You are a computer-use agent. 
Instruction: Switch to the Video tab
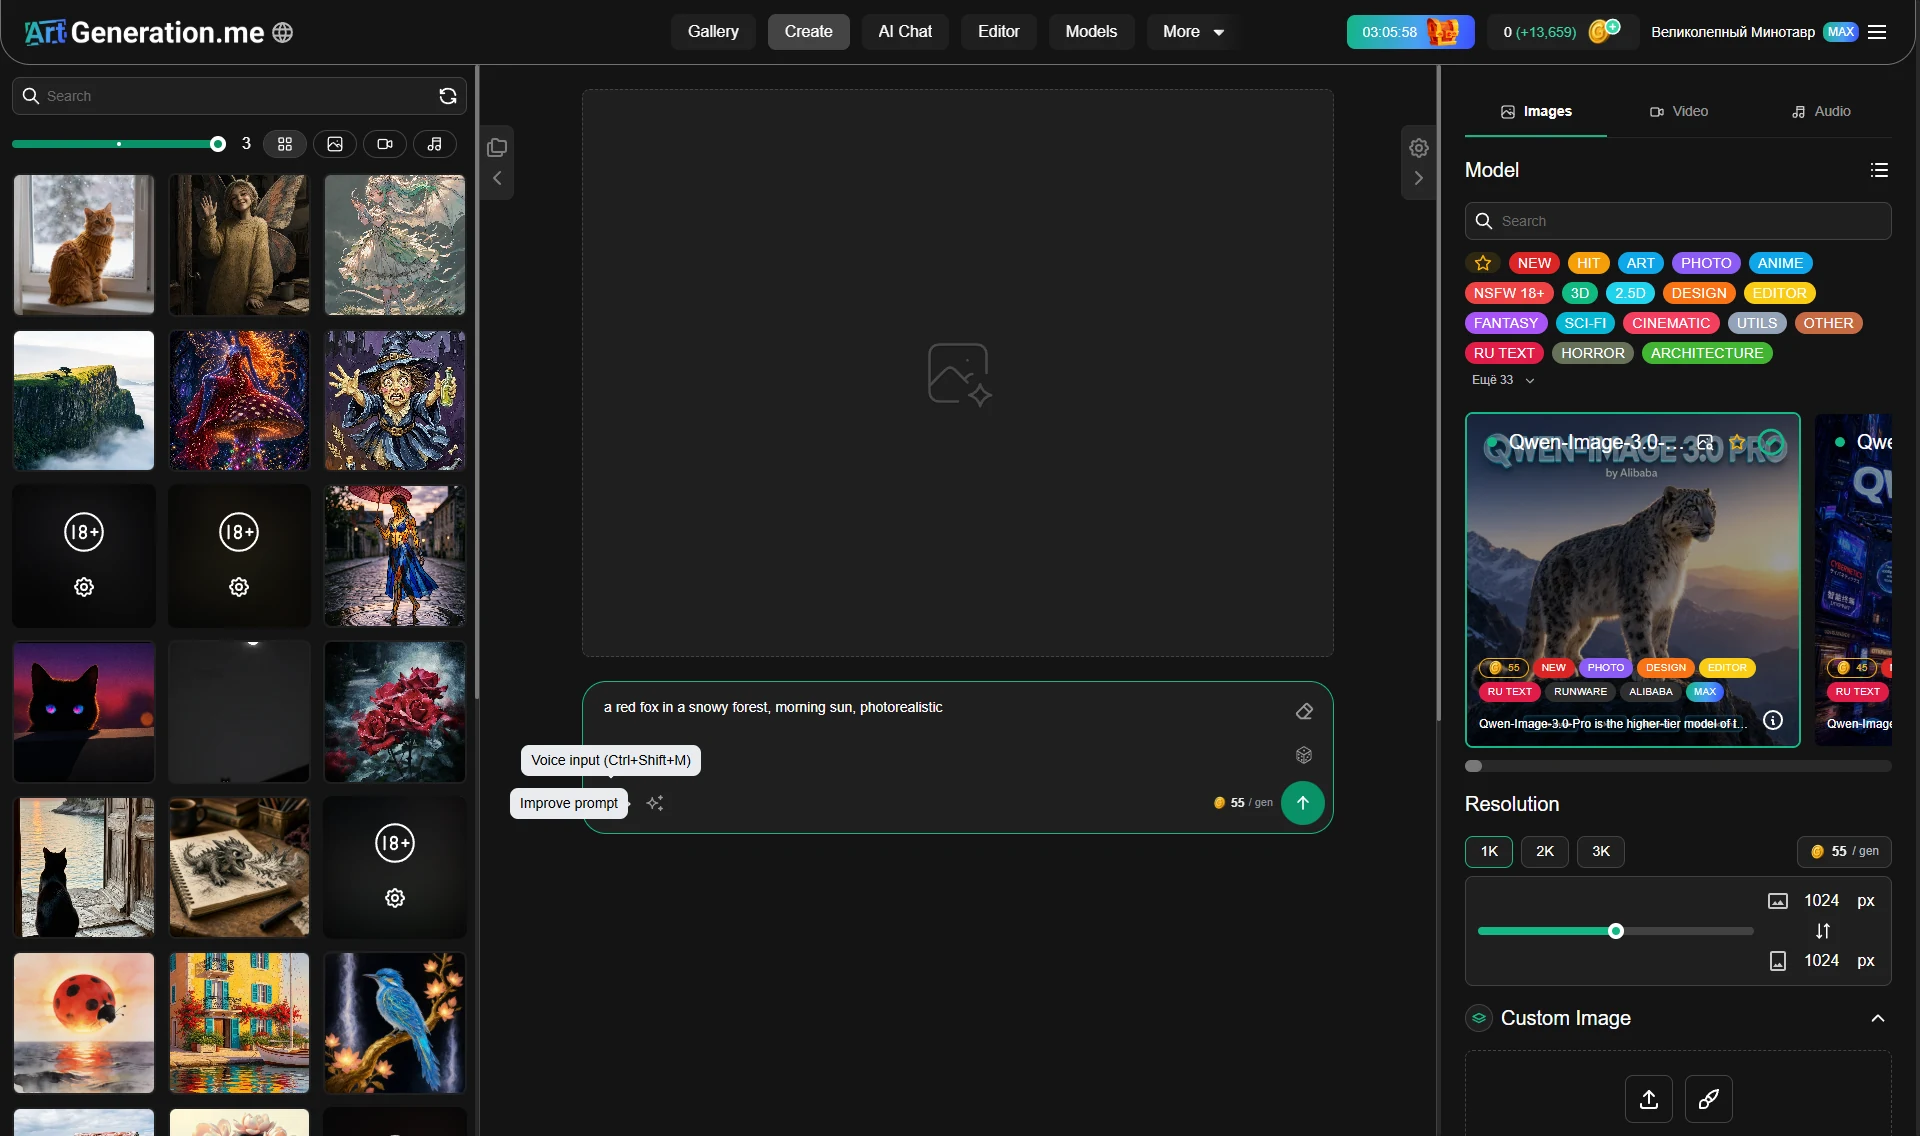tap(1679, 111)
